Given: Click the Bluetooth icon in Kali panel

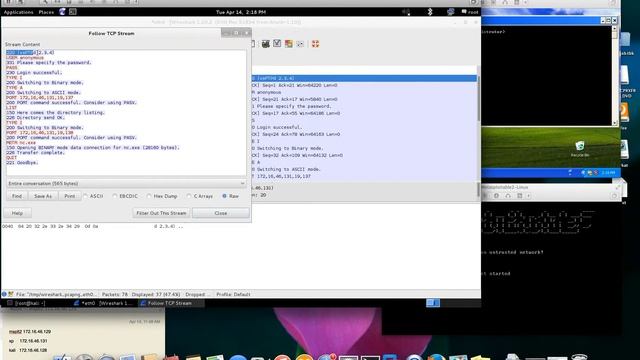Looking at the screenshot, I should pos(430,12).
